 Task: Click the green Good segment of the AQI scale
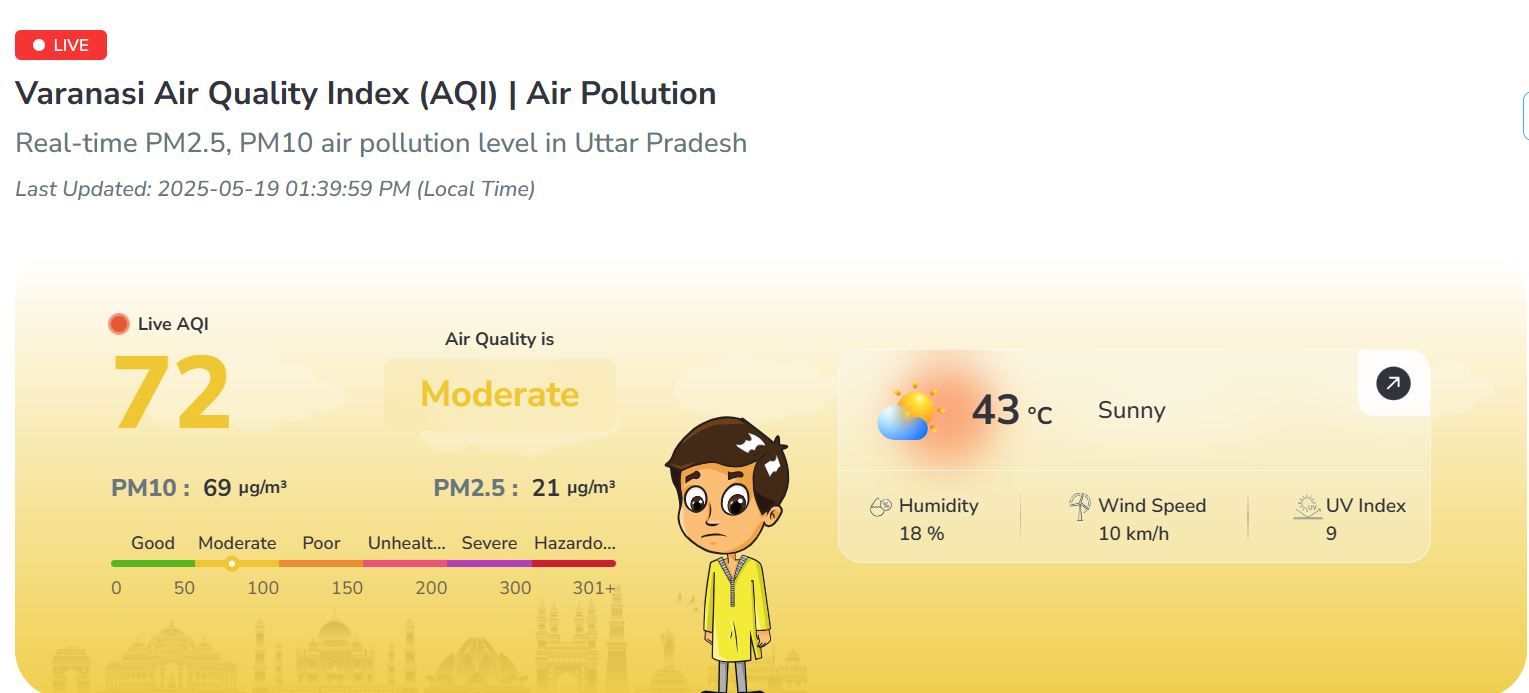pyautogui.click(x=152, y=564)
